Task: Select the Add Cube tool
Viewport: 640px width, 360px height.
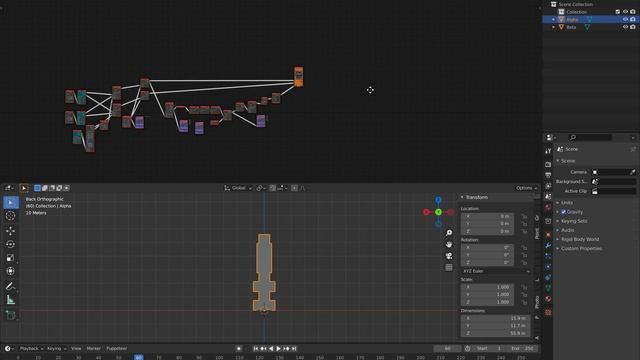Action: click(11, 315)
